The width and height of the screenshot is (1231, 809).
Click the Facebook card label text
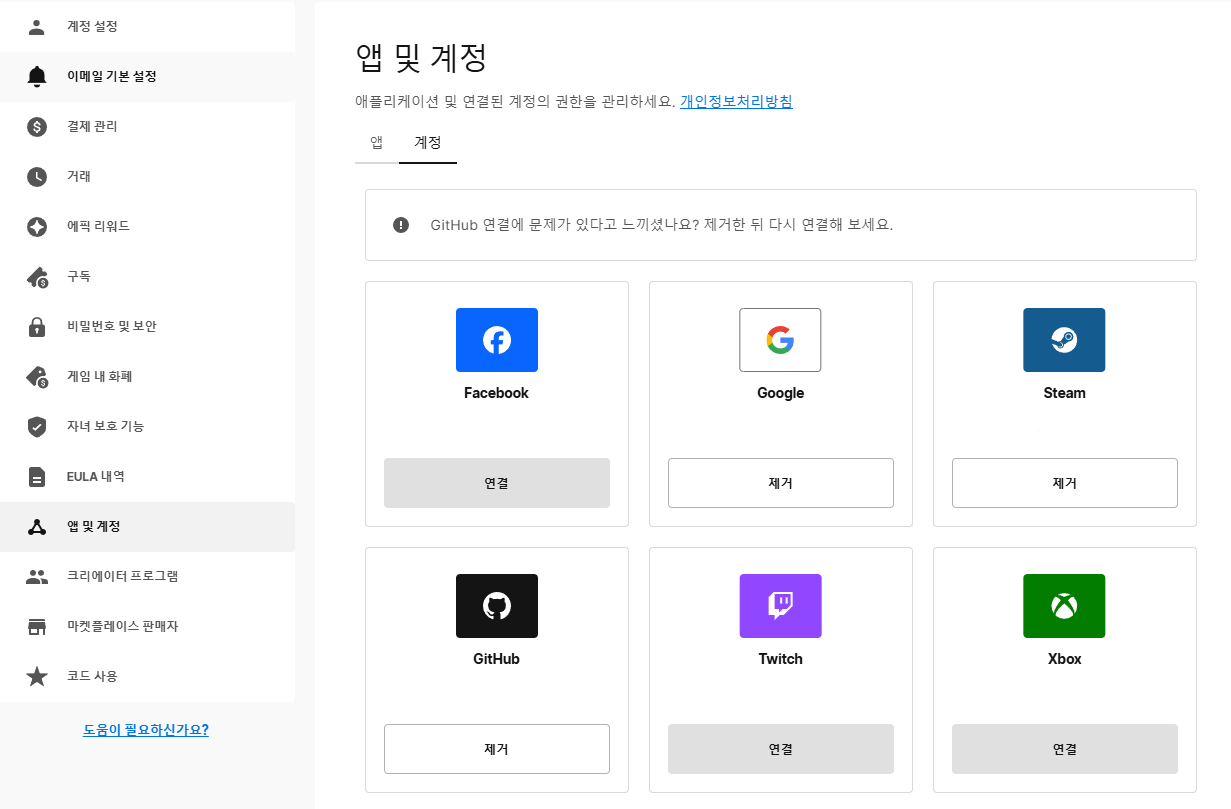[496, 393]
